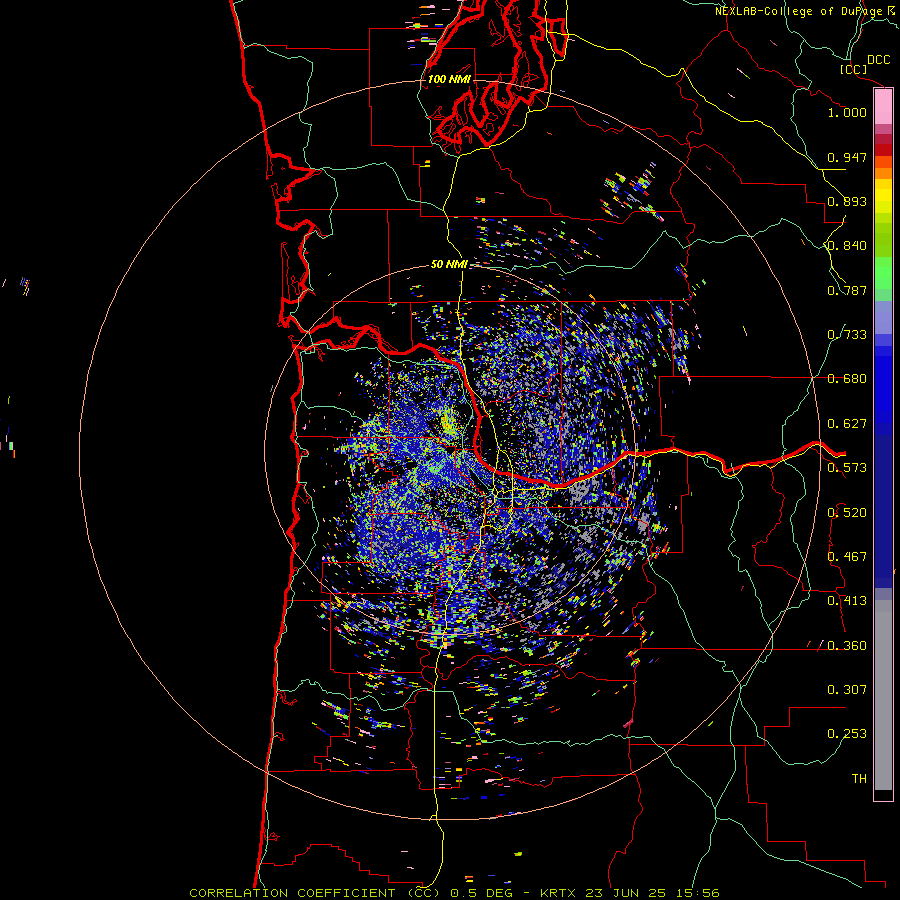Select the 0.947 legend value
This screenshot has width=900, height=900.
[x=847, y=157]
